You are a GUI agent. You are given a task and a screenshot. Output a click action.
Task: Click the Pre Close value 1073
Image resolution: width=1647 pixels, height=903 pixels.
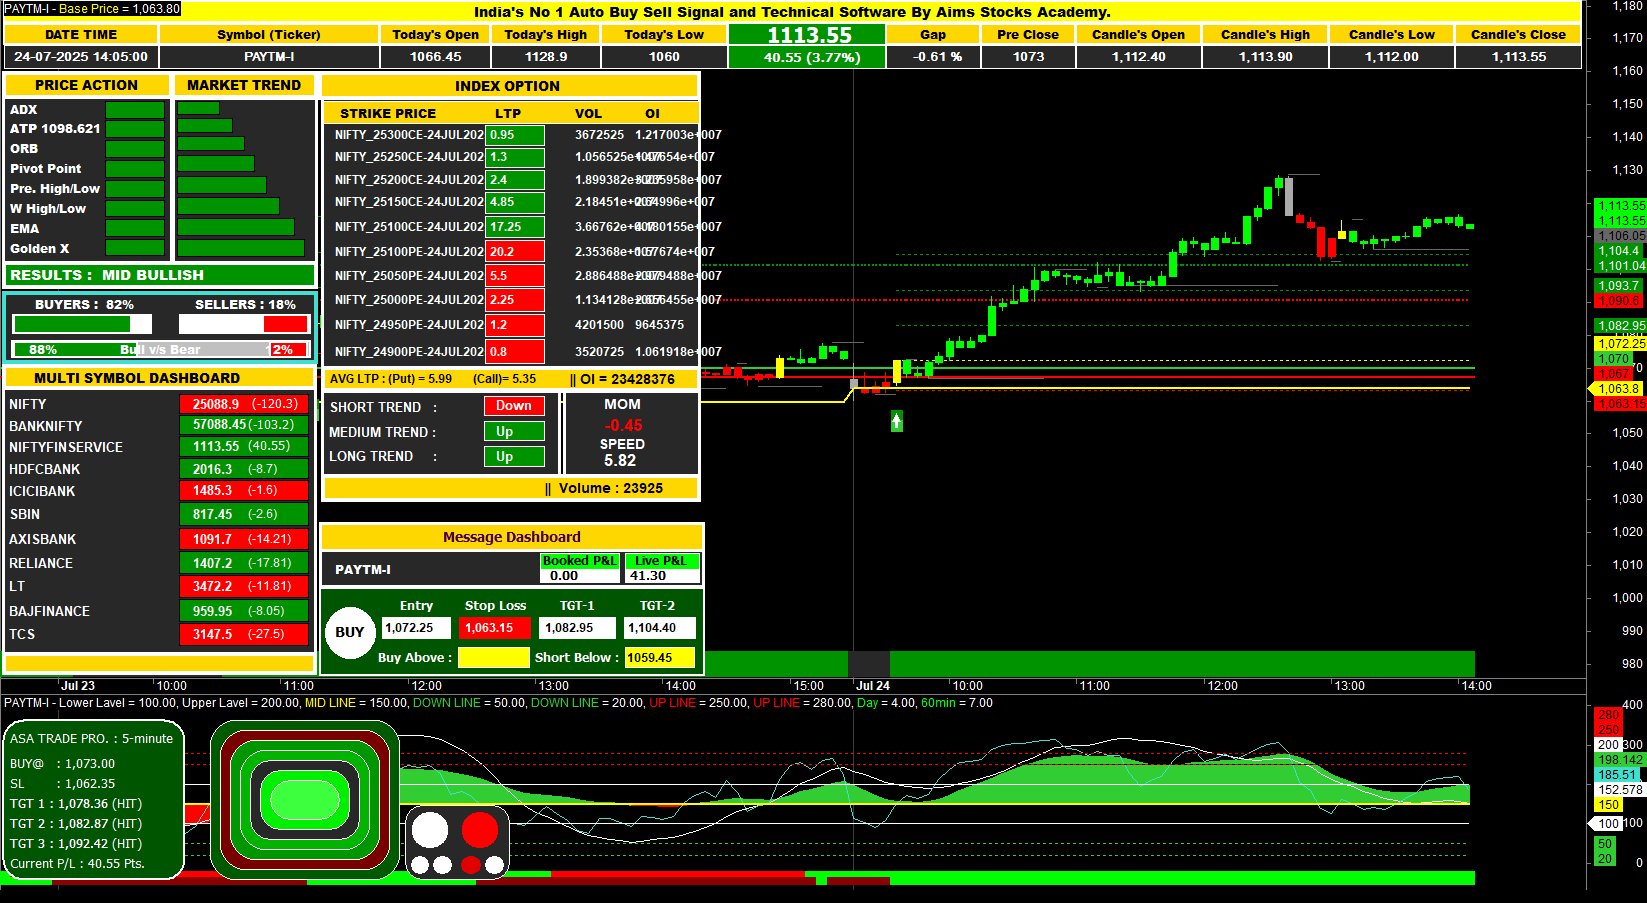(1028, 57)
